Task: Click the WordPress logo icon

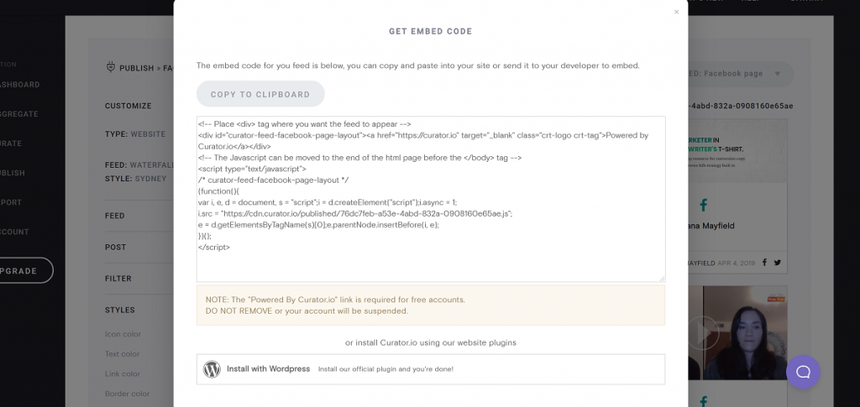Action: click(x=212, y=369)
